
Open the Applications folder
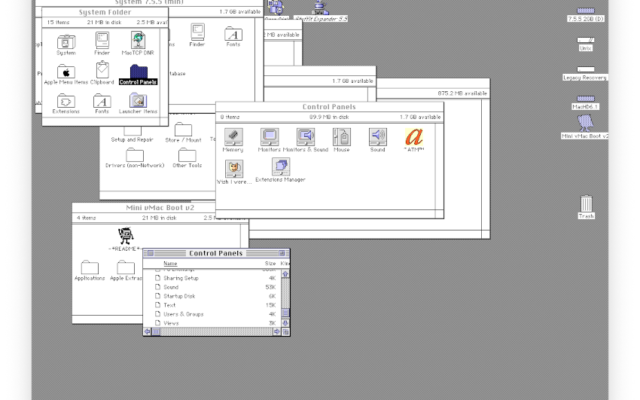tap(90, 267)
